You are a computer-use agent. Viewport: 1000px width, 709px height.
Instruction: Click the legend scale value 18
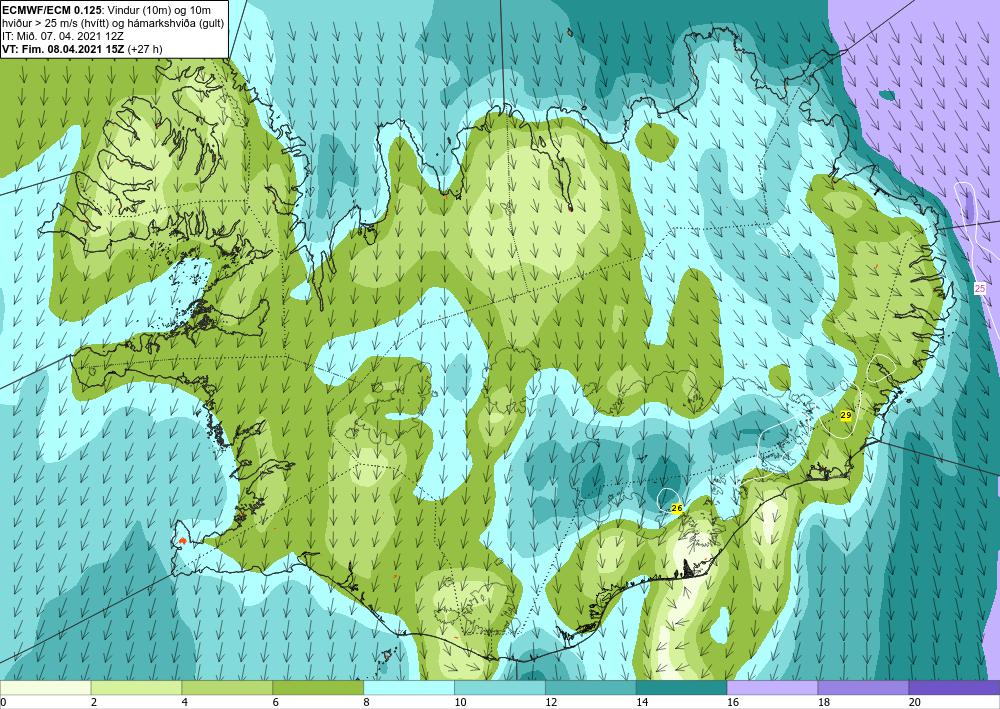[824, 703]
